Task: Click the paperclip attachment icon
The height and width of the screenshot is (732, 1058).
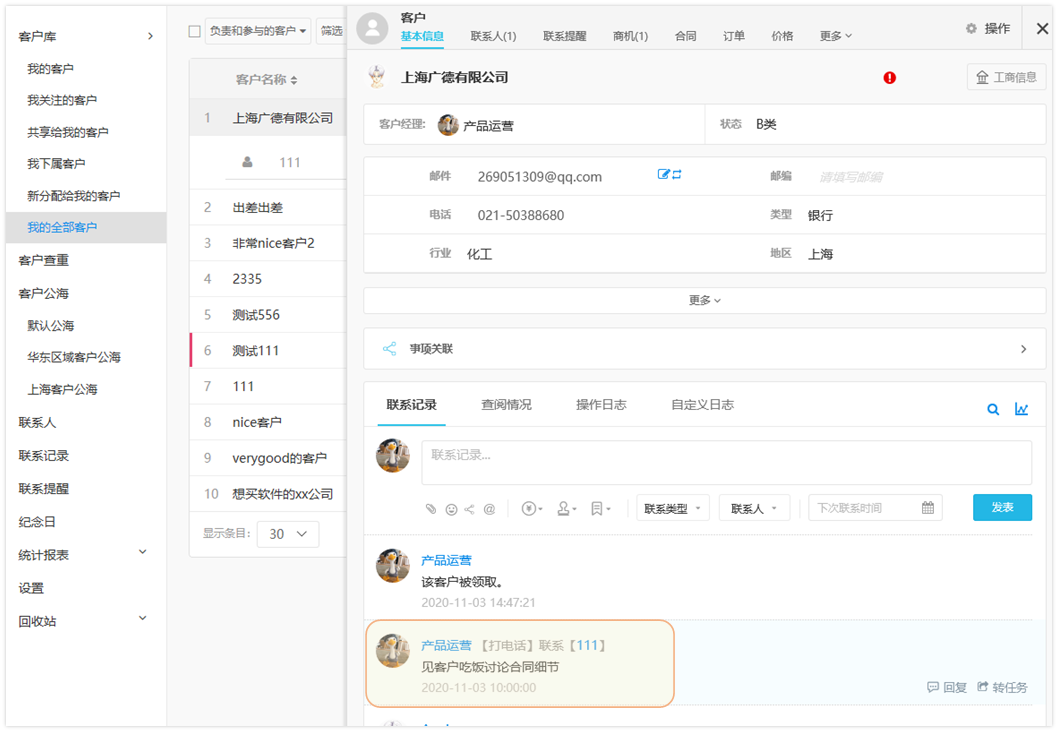Action: (x=431, y=509)
